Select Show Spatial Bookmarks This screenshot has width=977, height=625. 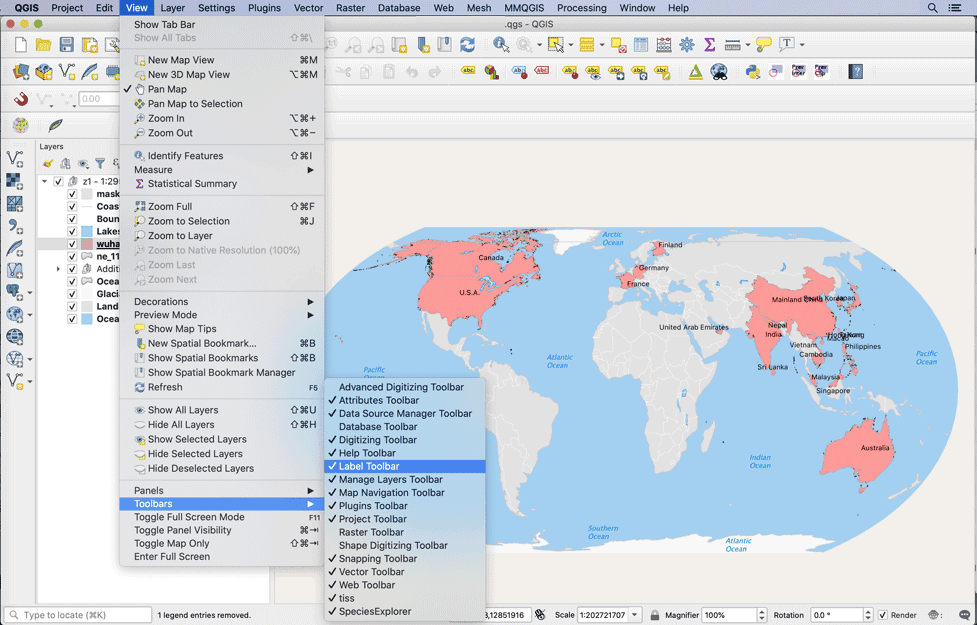click(x=222, y=358)
